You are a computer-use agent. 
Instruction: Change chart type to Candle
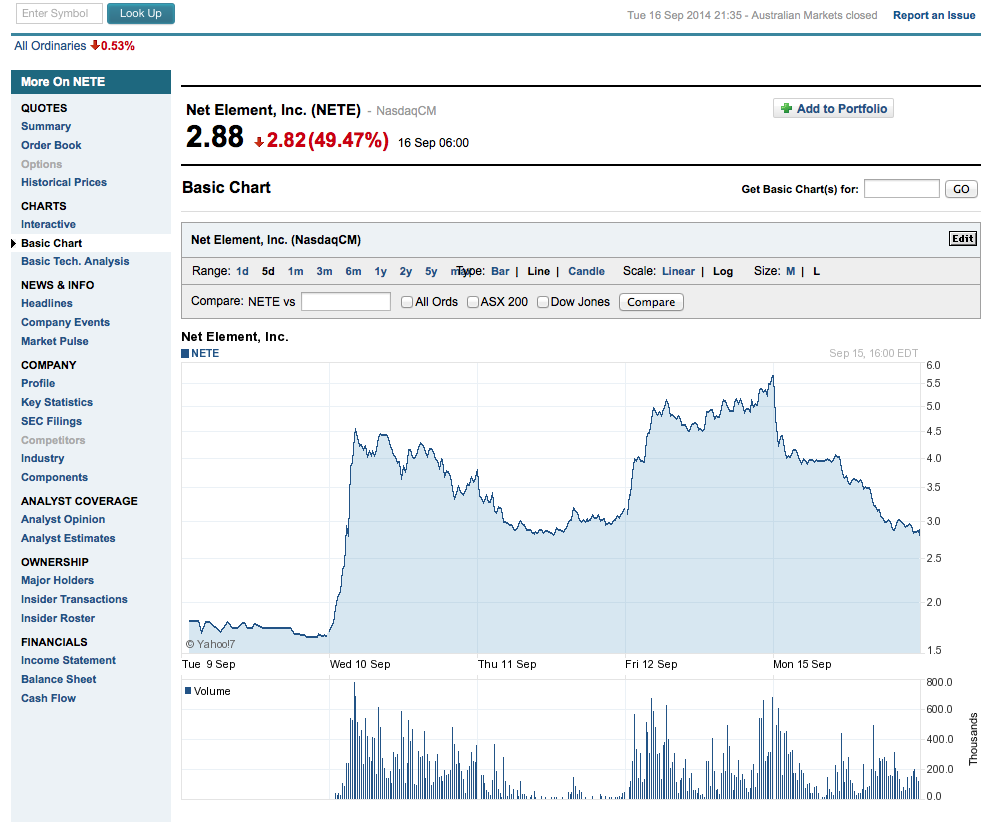tap(586, 271)
